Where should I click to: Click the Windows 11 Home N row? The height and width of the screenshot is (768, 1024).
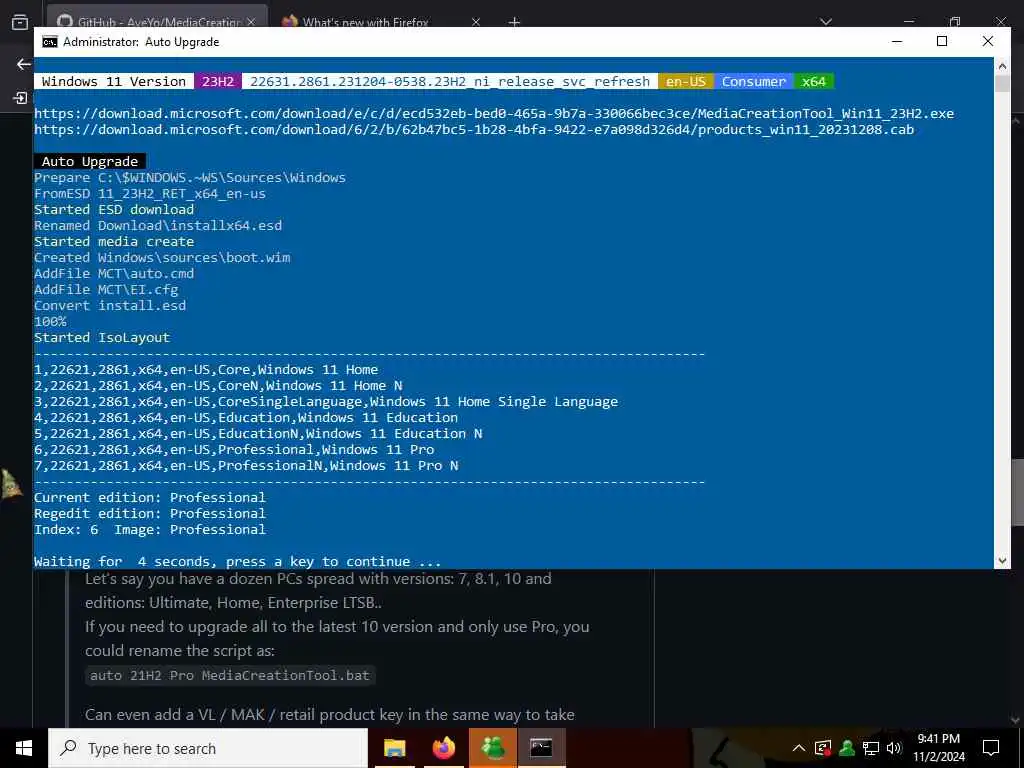click(x=218, y=385)
